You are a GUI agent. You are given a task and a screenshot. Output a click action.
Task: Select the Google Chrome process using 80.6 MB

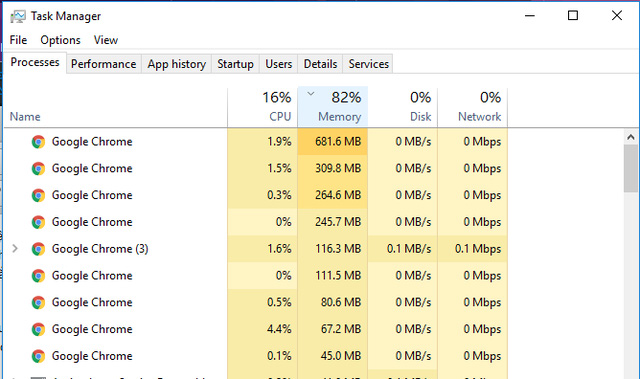pyautogui.click(x=256, y=302)
